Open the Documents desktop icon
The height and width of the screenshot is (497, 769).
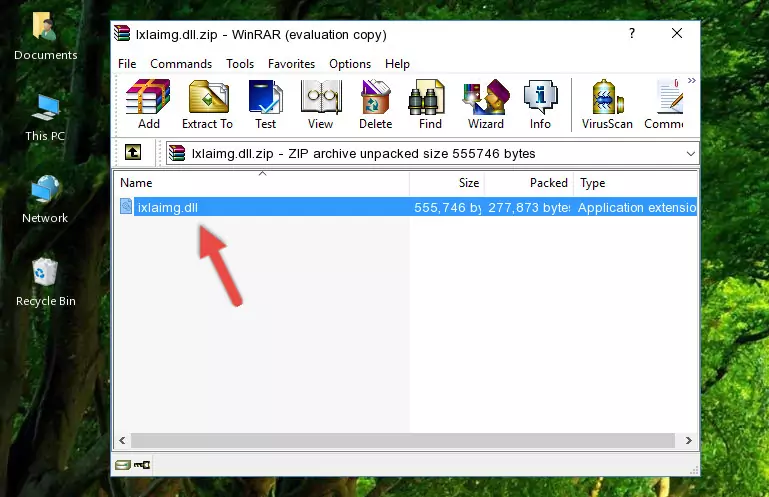pyautogui.click(x=46, y=37)
